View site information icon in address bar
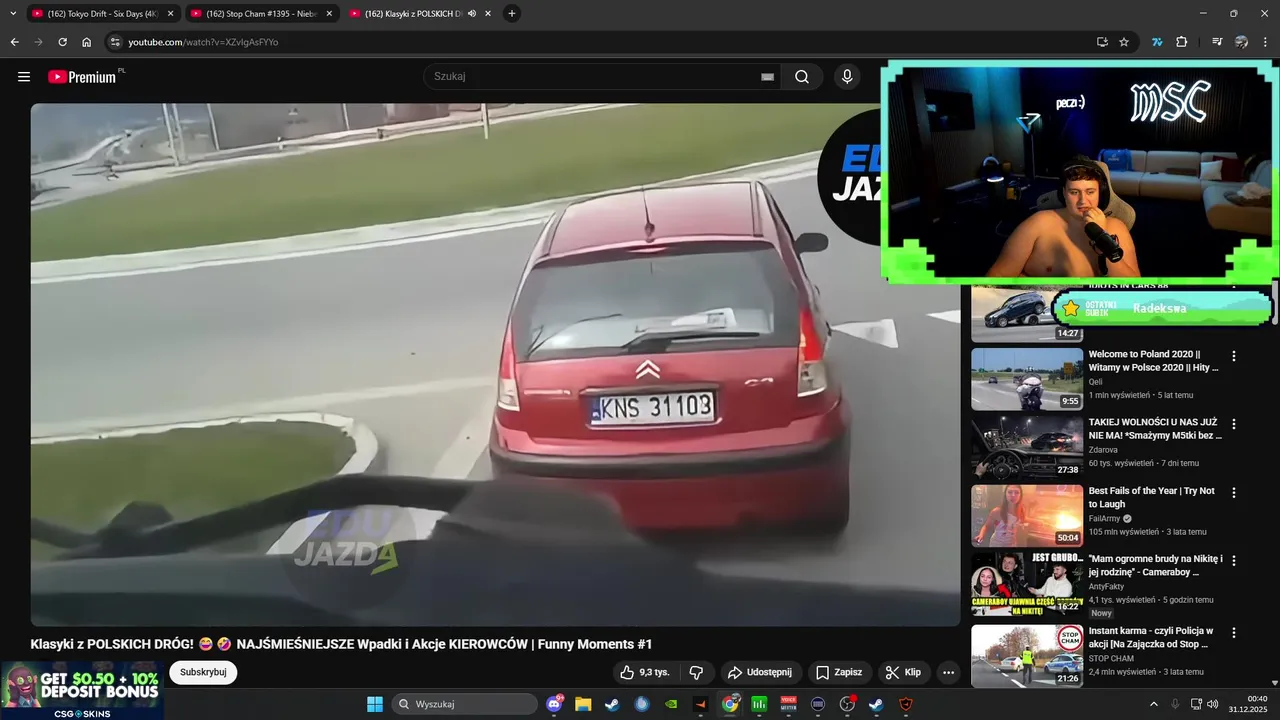 point(115,42)
